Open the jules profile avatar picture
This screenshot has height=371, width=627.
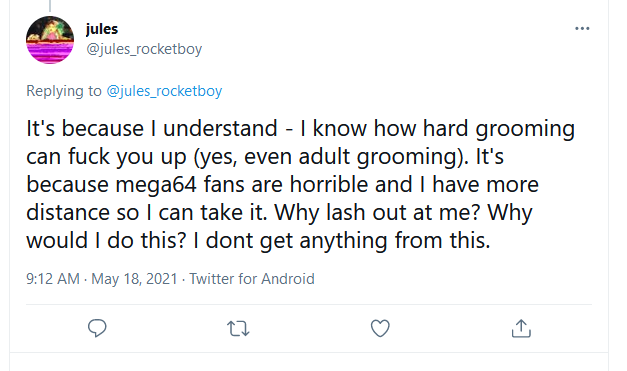click(x=50, y=40)
